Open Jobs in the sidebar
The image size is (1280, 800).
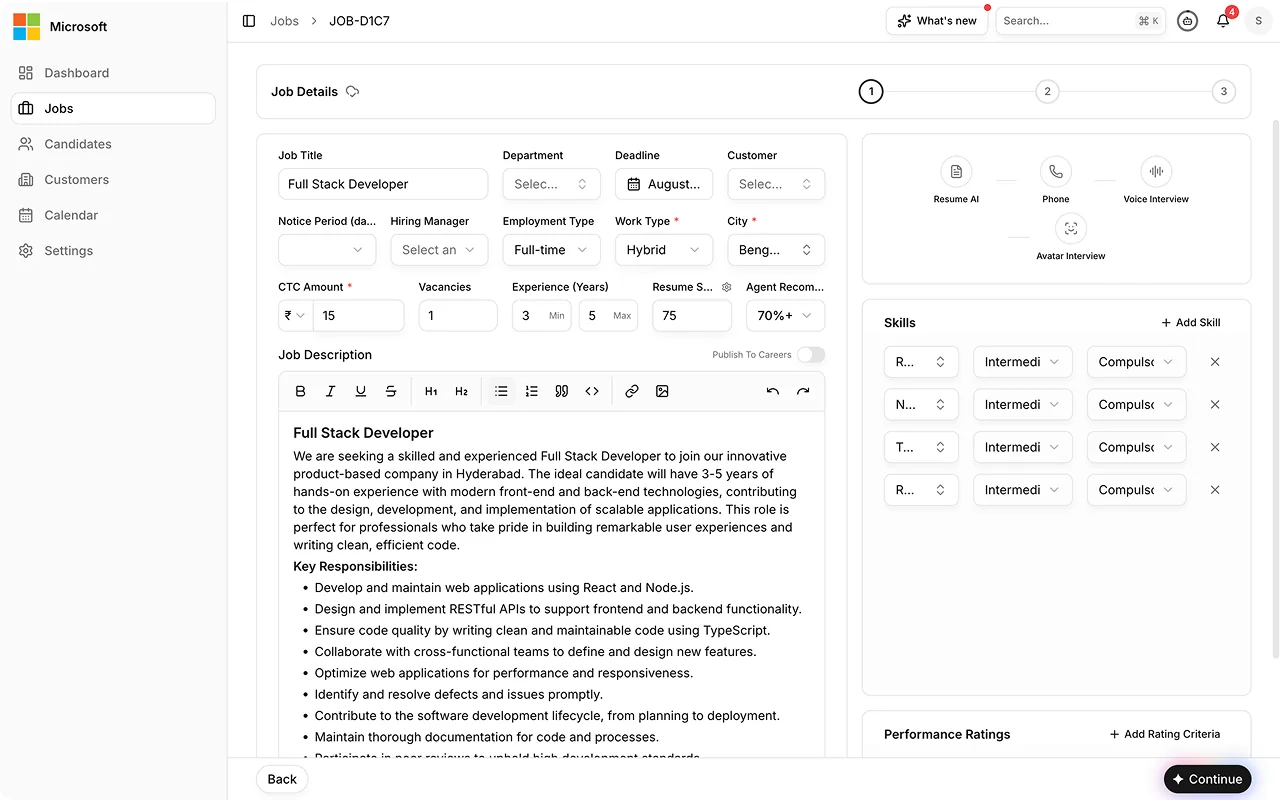click(113, 108)
